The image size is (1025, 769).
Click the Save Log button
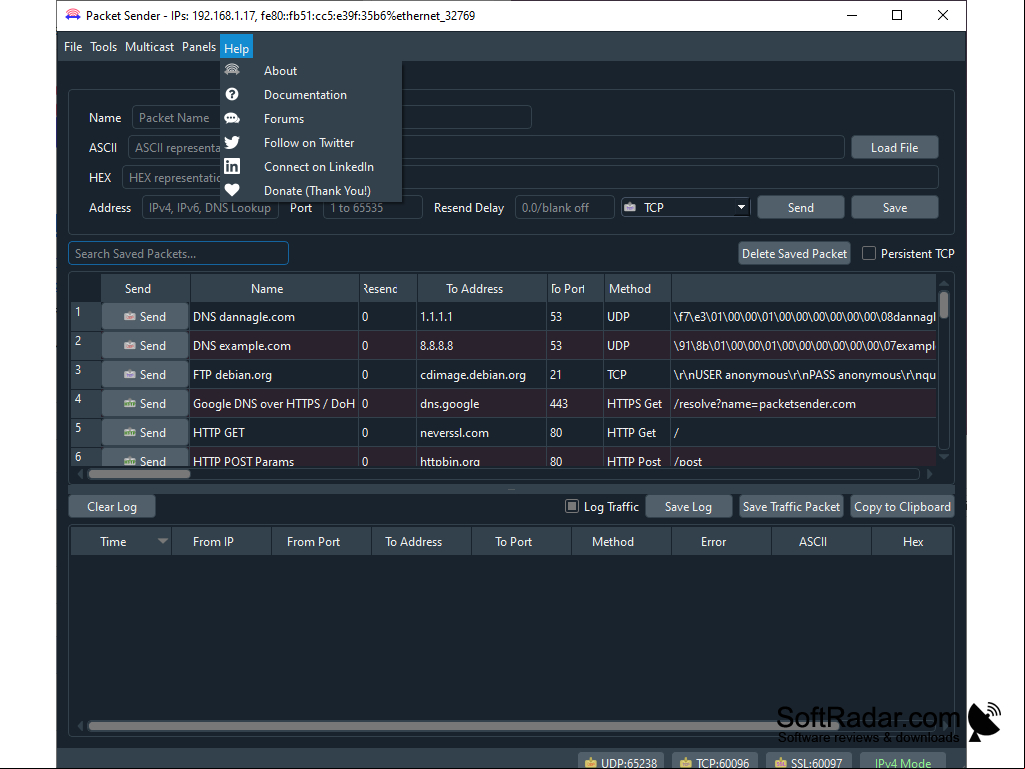coord(688,507)
